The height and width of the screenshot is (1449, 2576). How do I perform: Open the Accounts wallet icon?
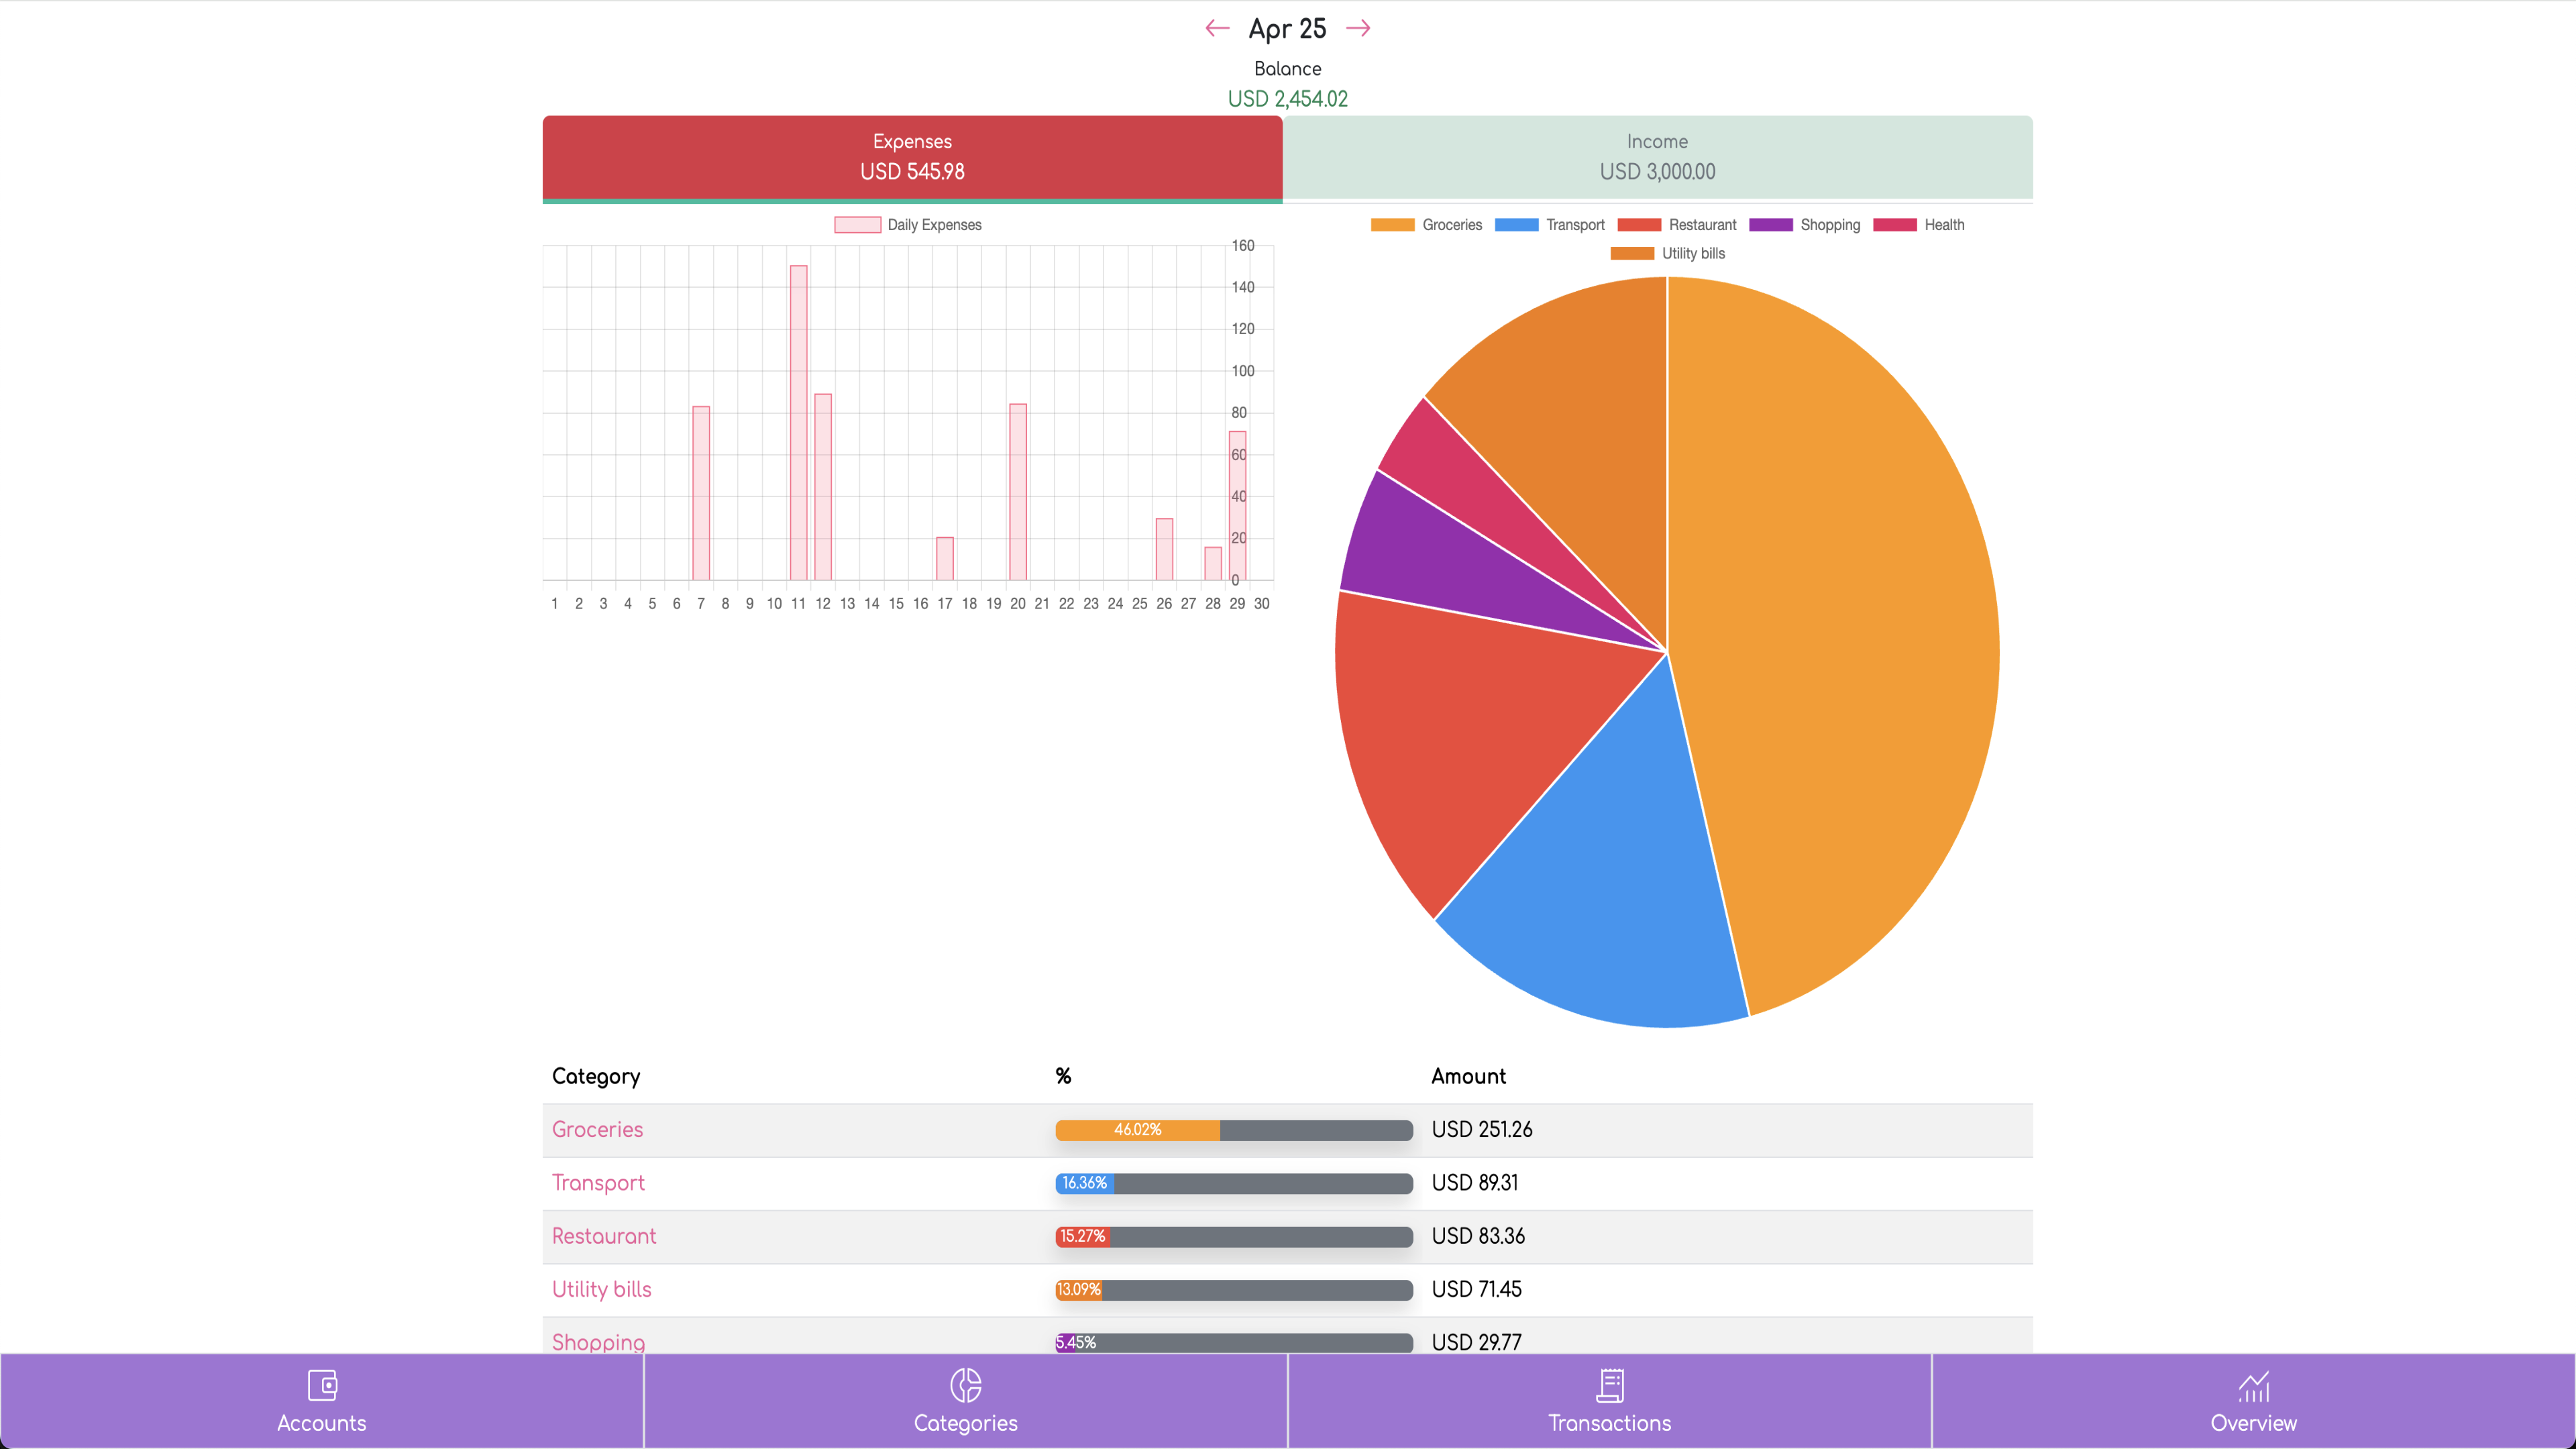322,1385
